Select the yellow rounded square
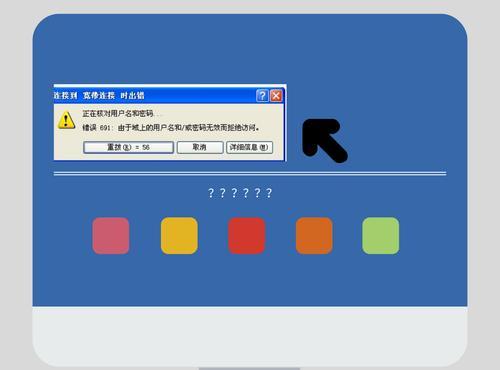The width and height of the screenshot is (500, 370). 179,236
